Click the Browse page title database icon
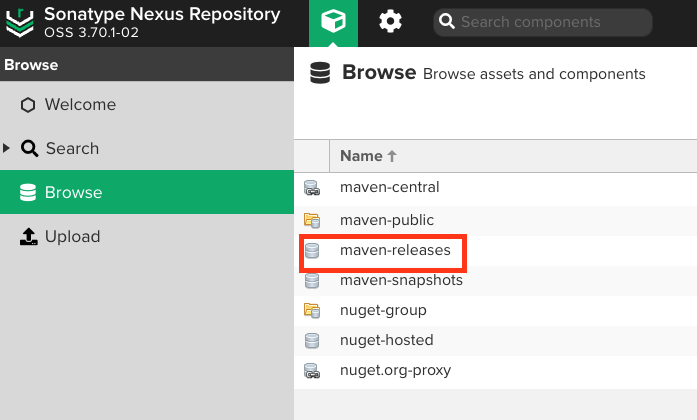The width and height of the screenshot is (697, 420). (320, 73)
